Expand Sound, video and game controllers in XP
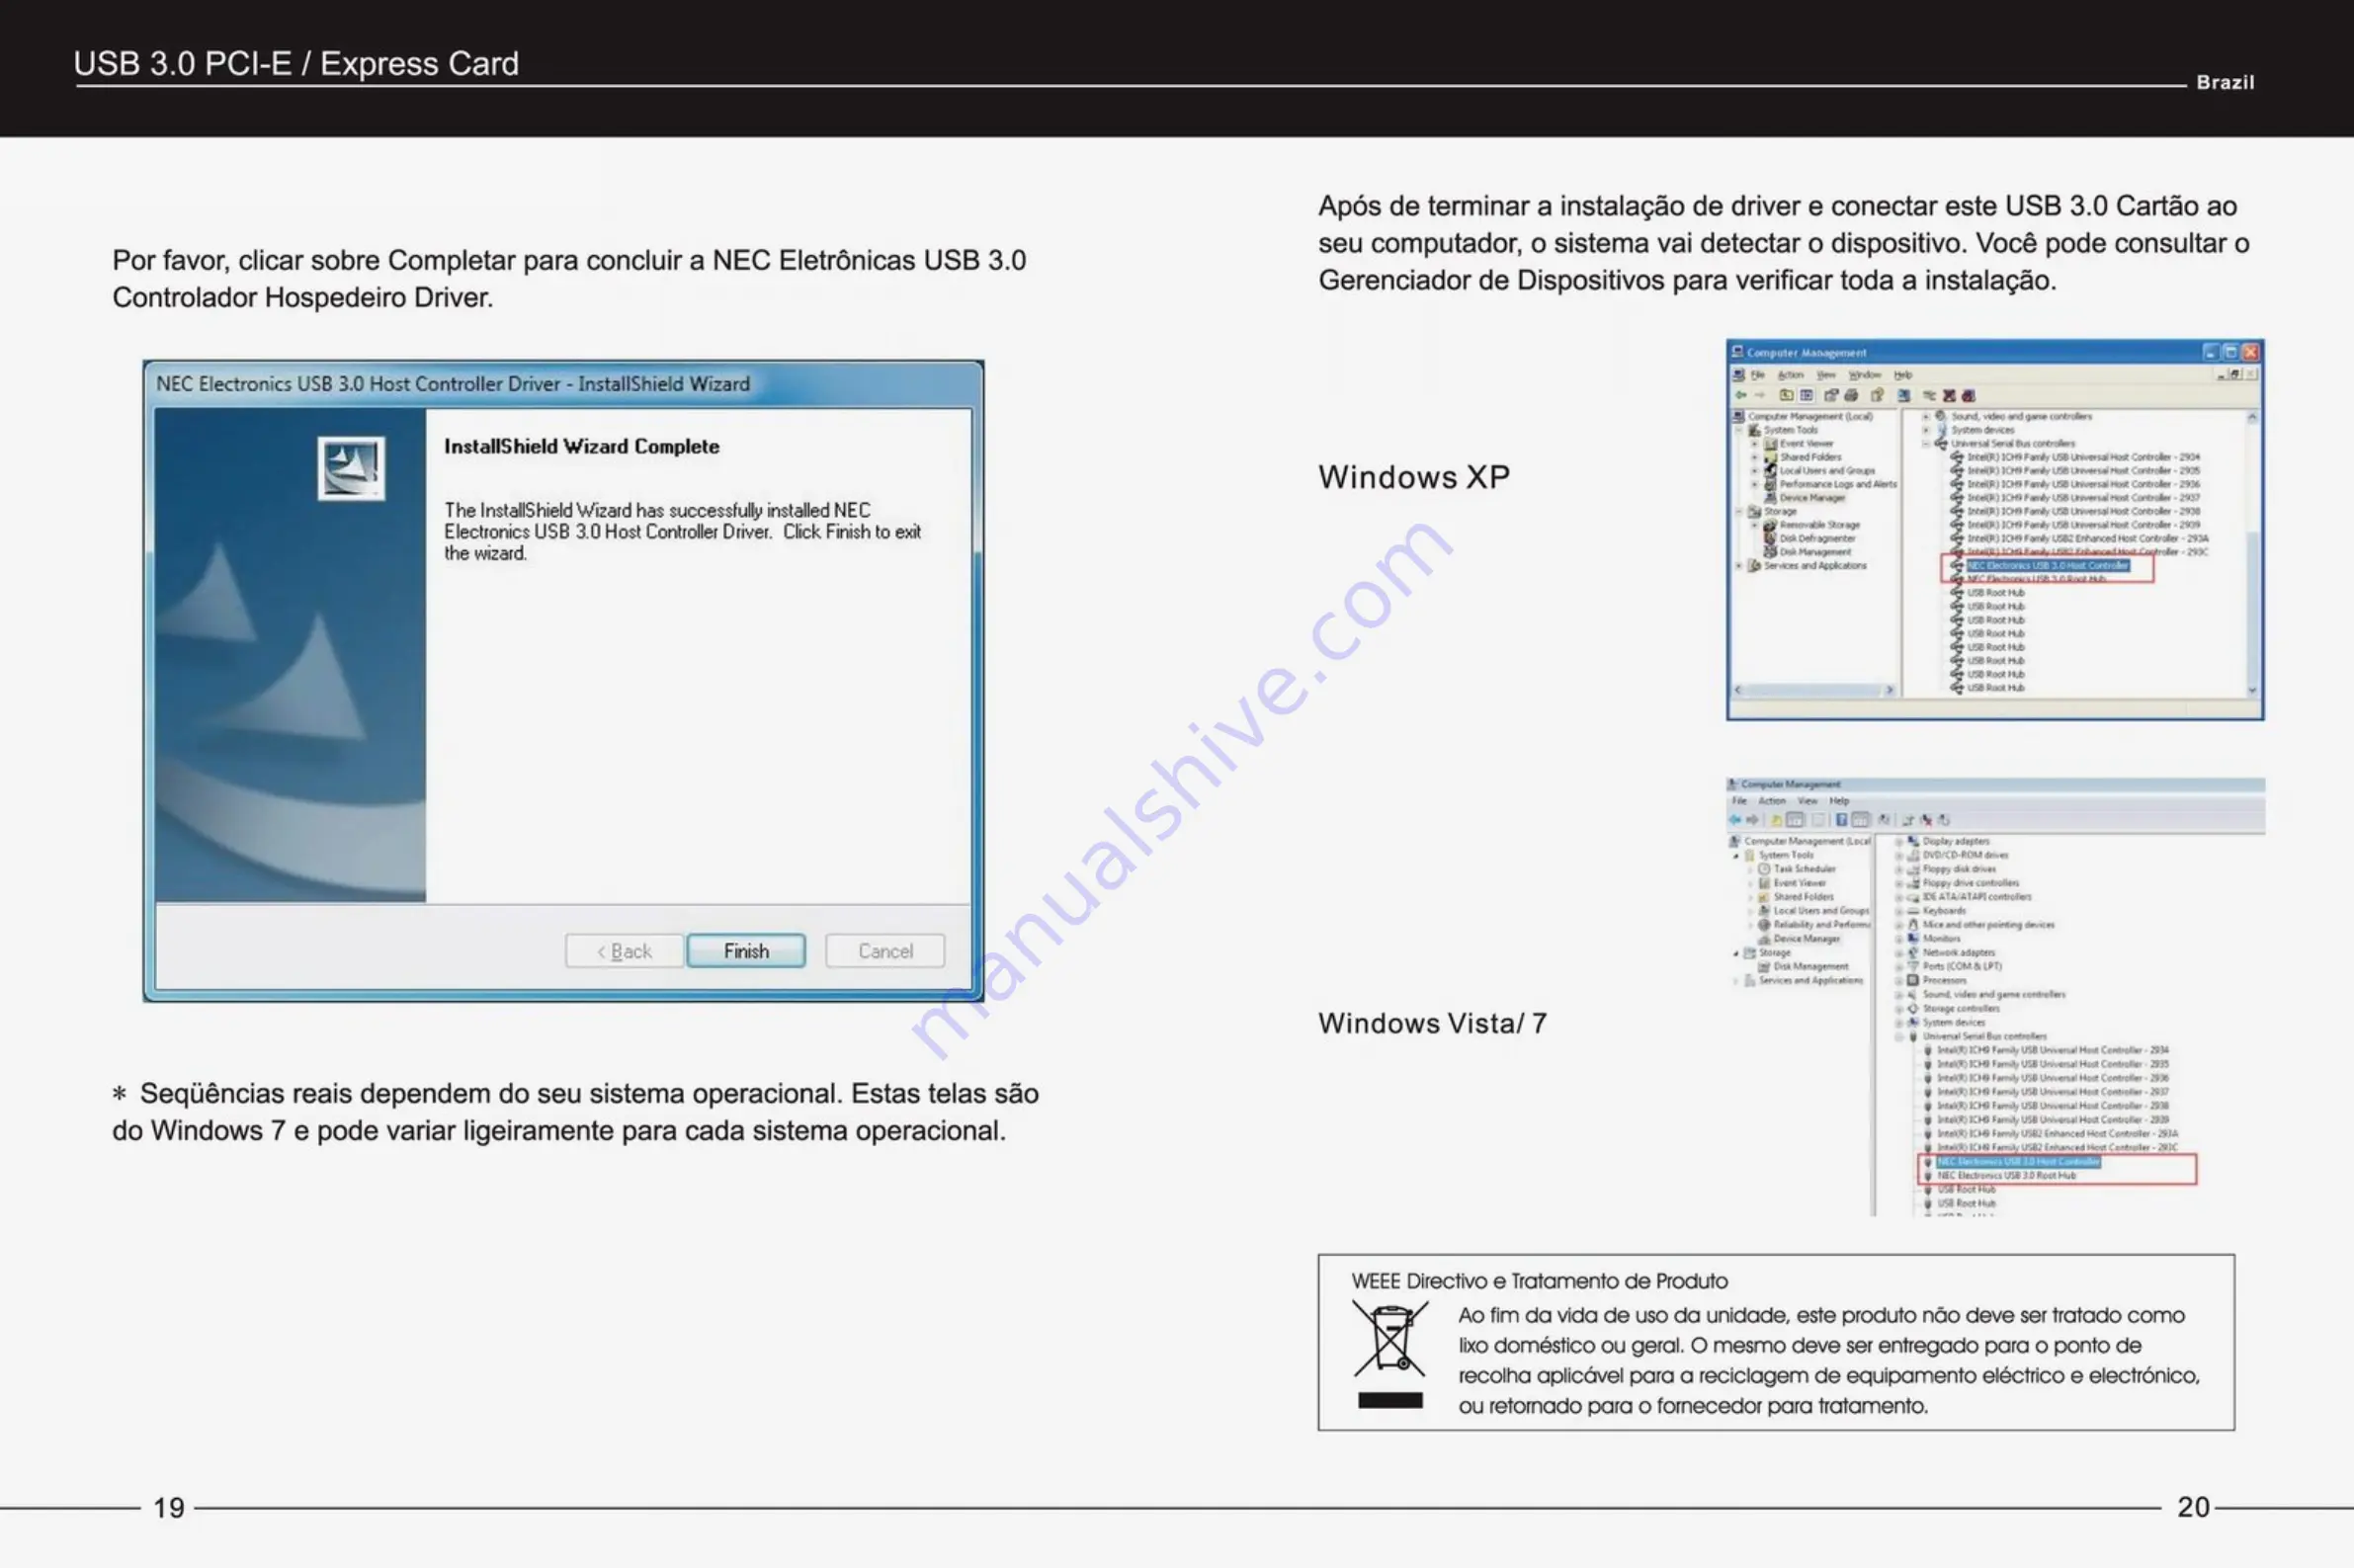The height and width of the screenshot is (1568, 2354). pyautogui.click(x=1926, y=417)
